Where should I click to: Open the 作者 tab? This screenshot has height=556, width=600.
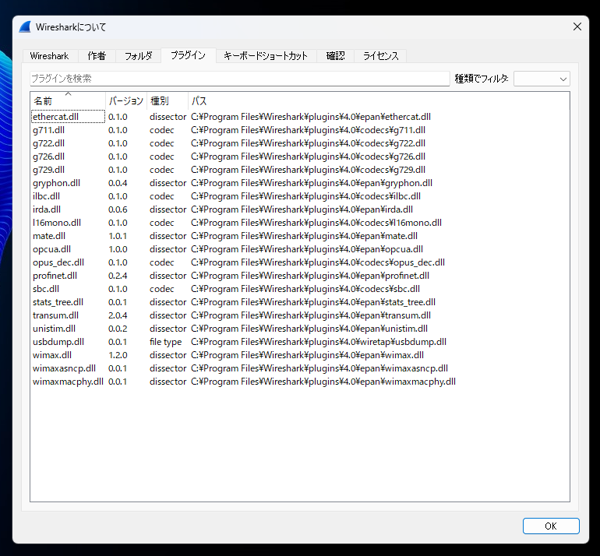pyautogui.click(x=96, y=56)
